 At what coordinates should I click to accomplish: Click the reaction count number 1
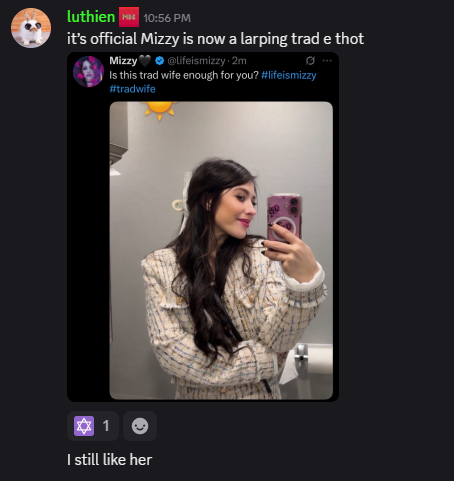(x=106, y=426)
